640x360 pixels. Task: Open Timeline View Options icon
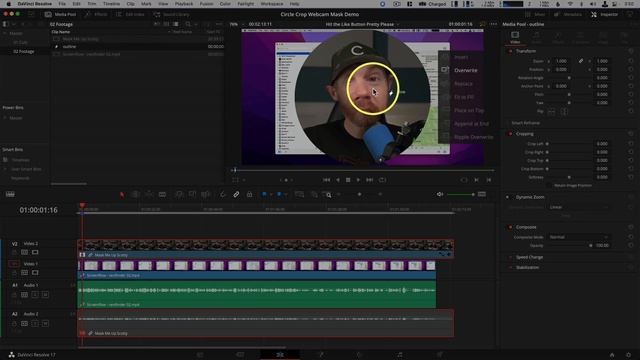(10, 194)
